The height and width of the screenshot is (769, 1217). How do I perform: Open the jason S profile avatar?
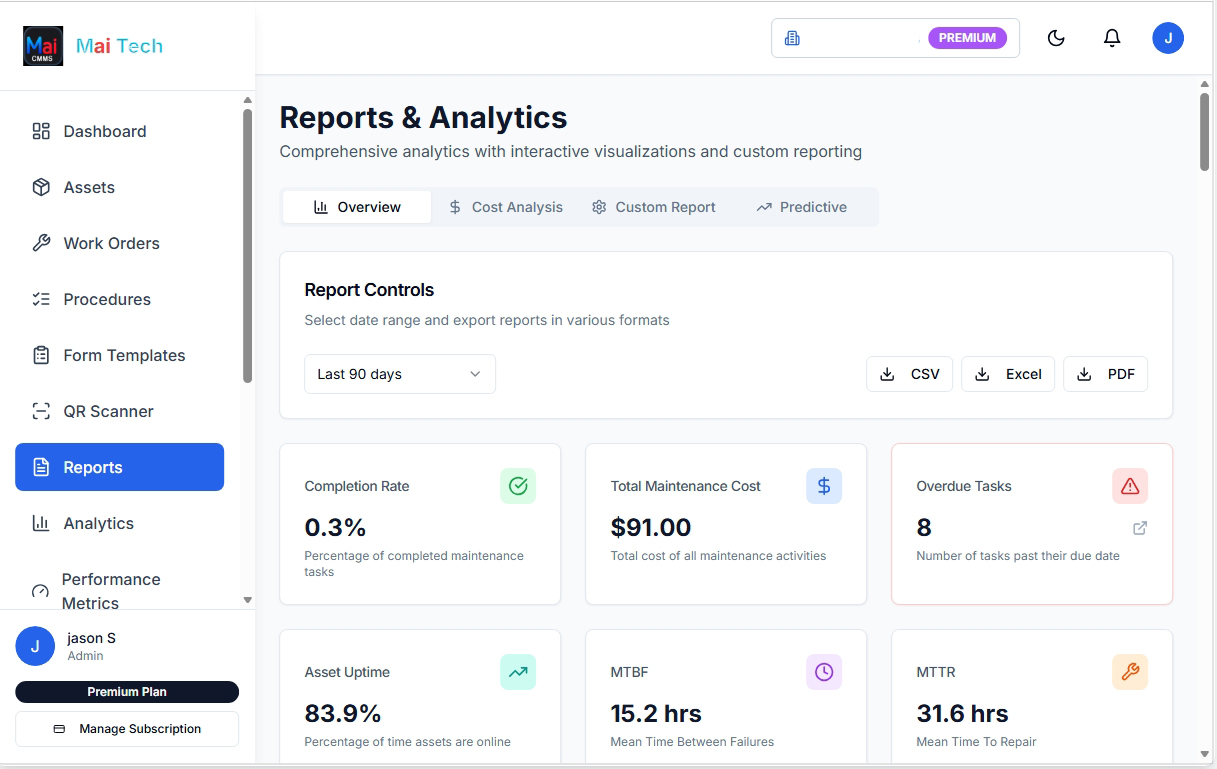tap(35, 646)
